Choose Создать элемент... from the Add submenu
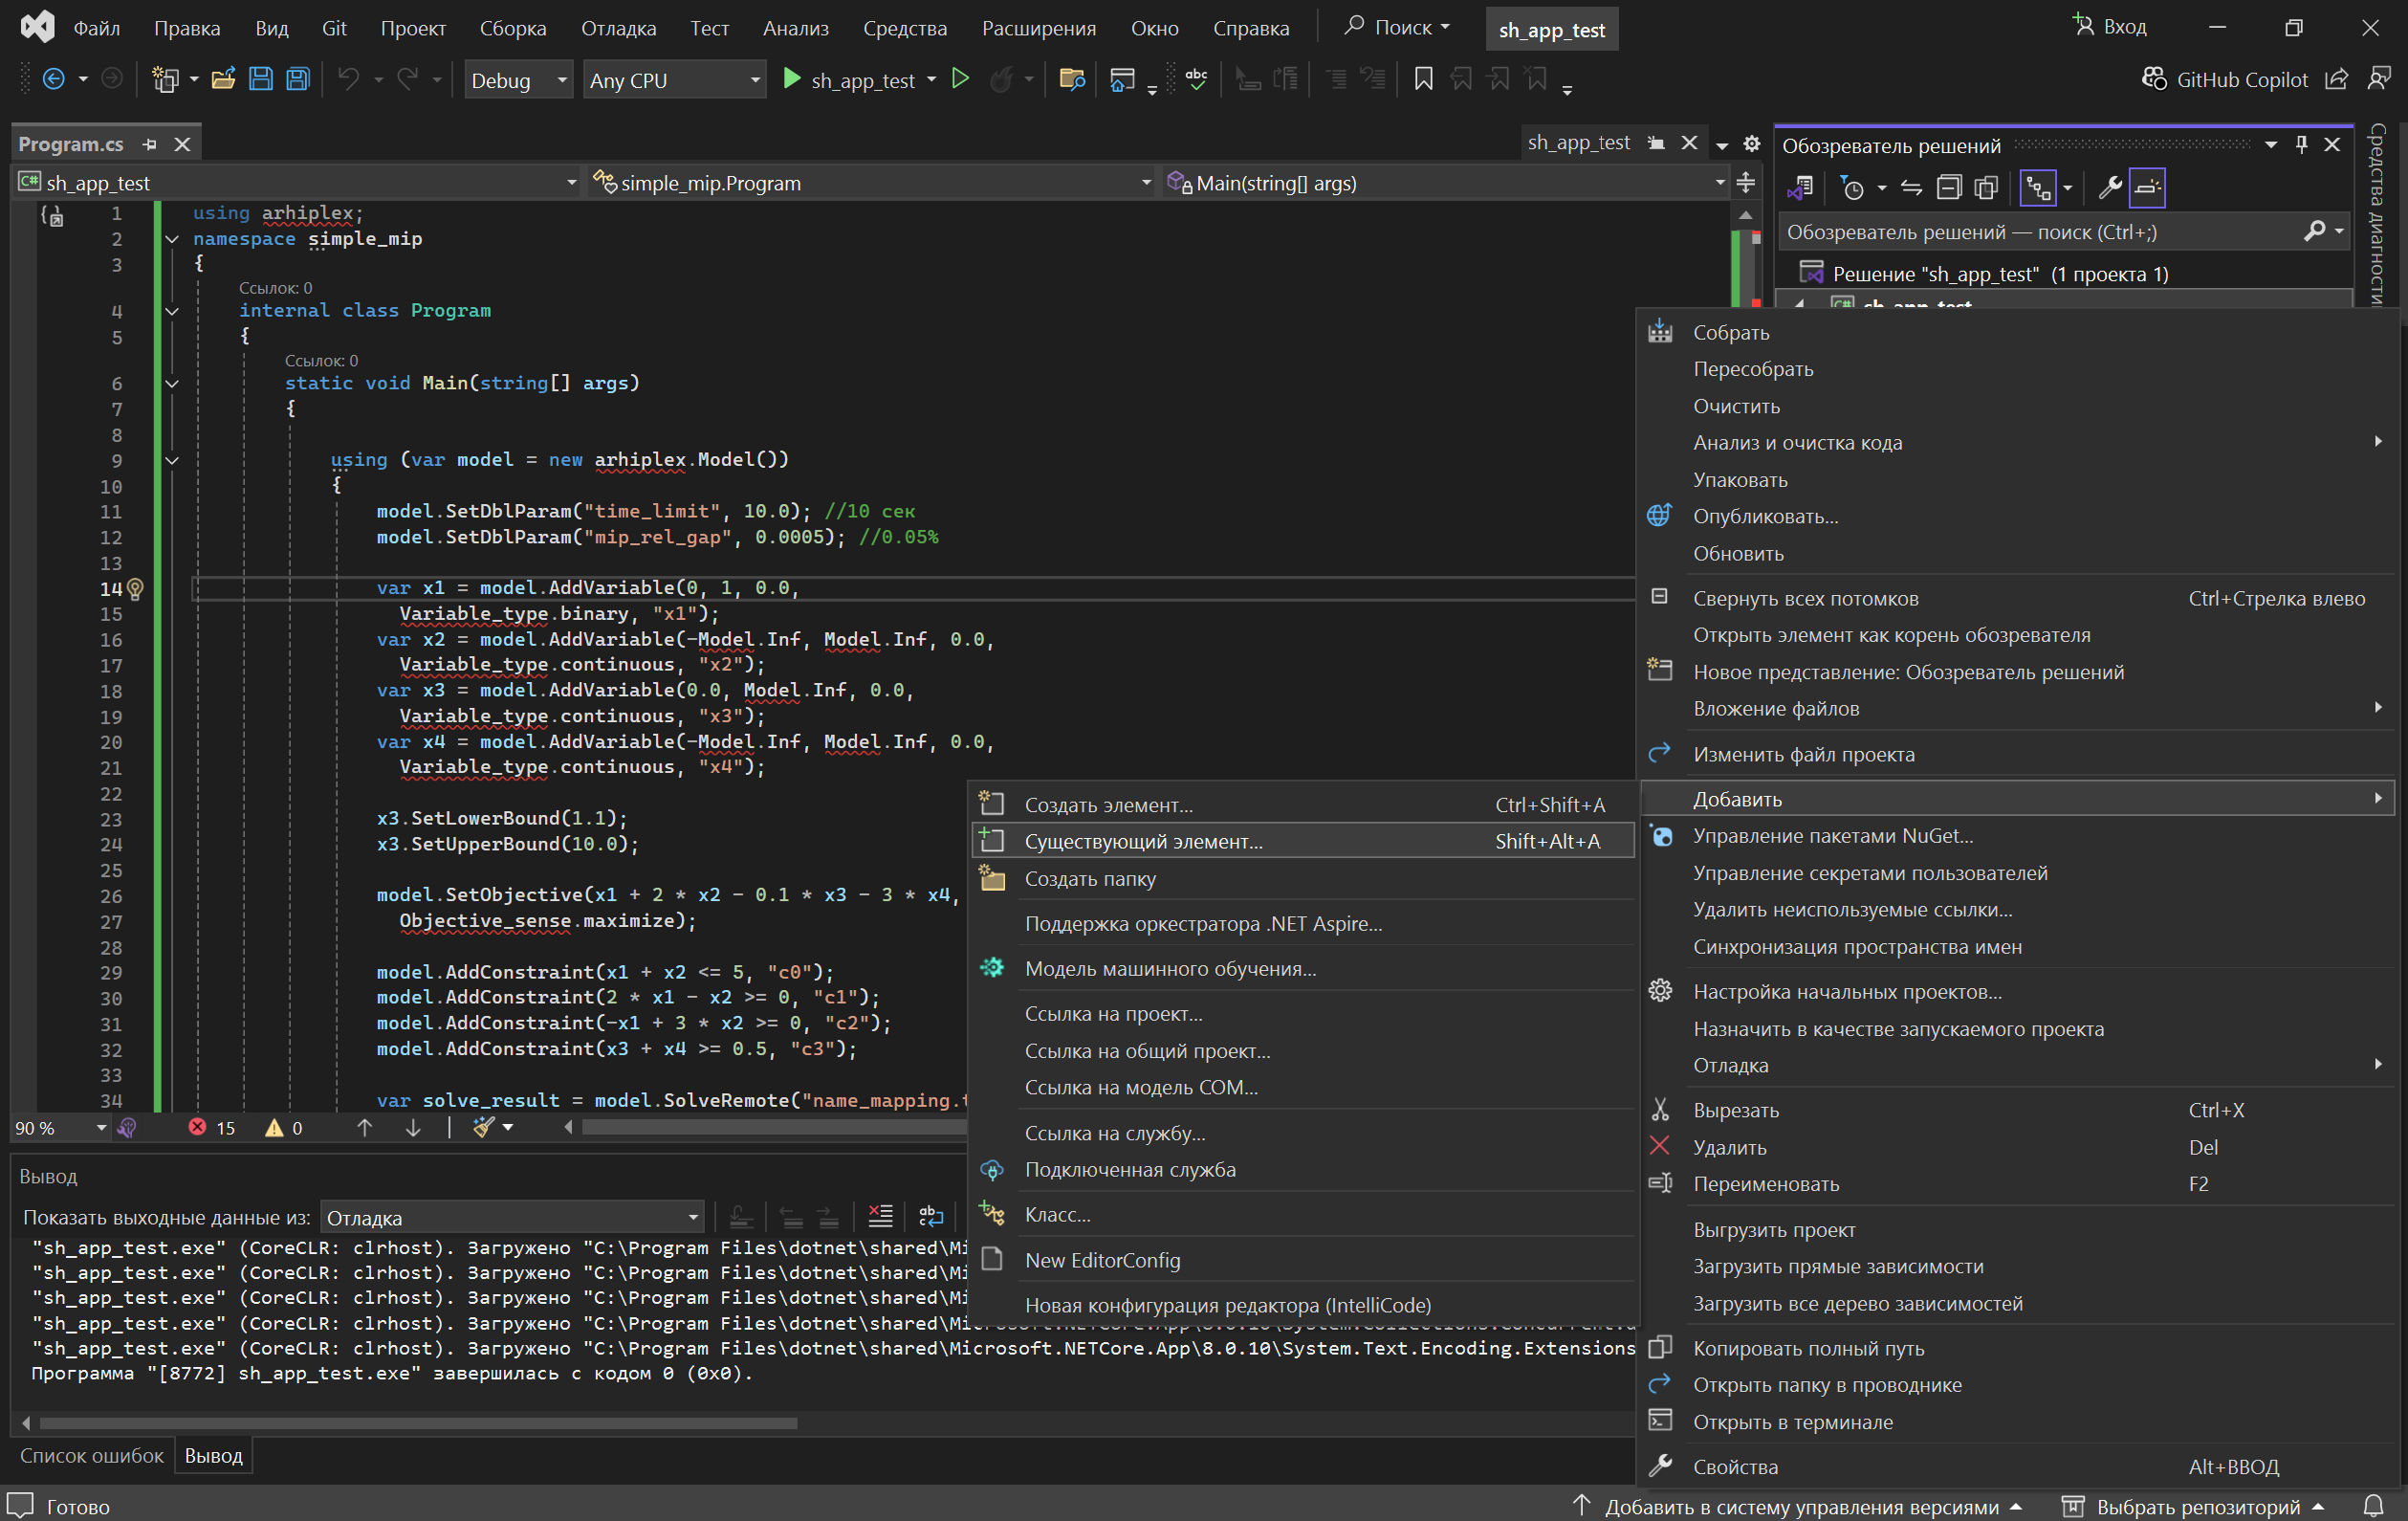2408x1521 pixels. tap(1303, 804)
